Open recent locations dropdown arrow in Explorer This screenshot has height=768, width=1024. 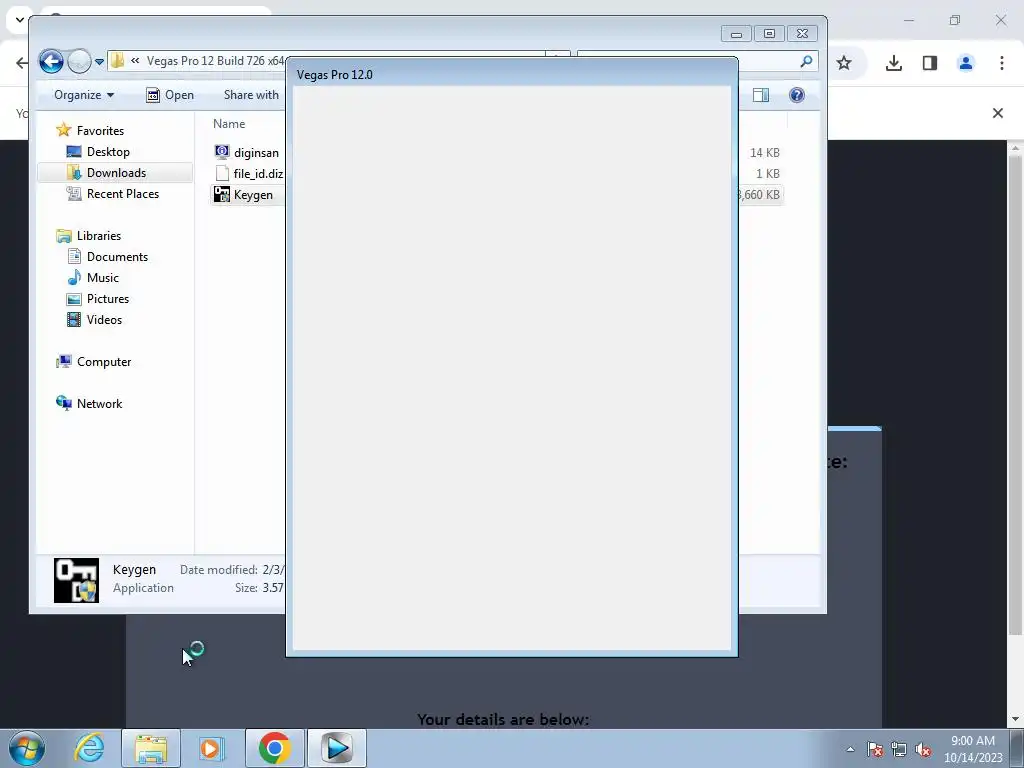(x=99, y=62)
